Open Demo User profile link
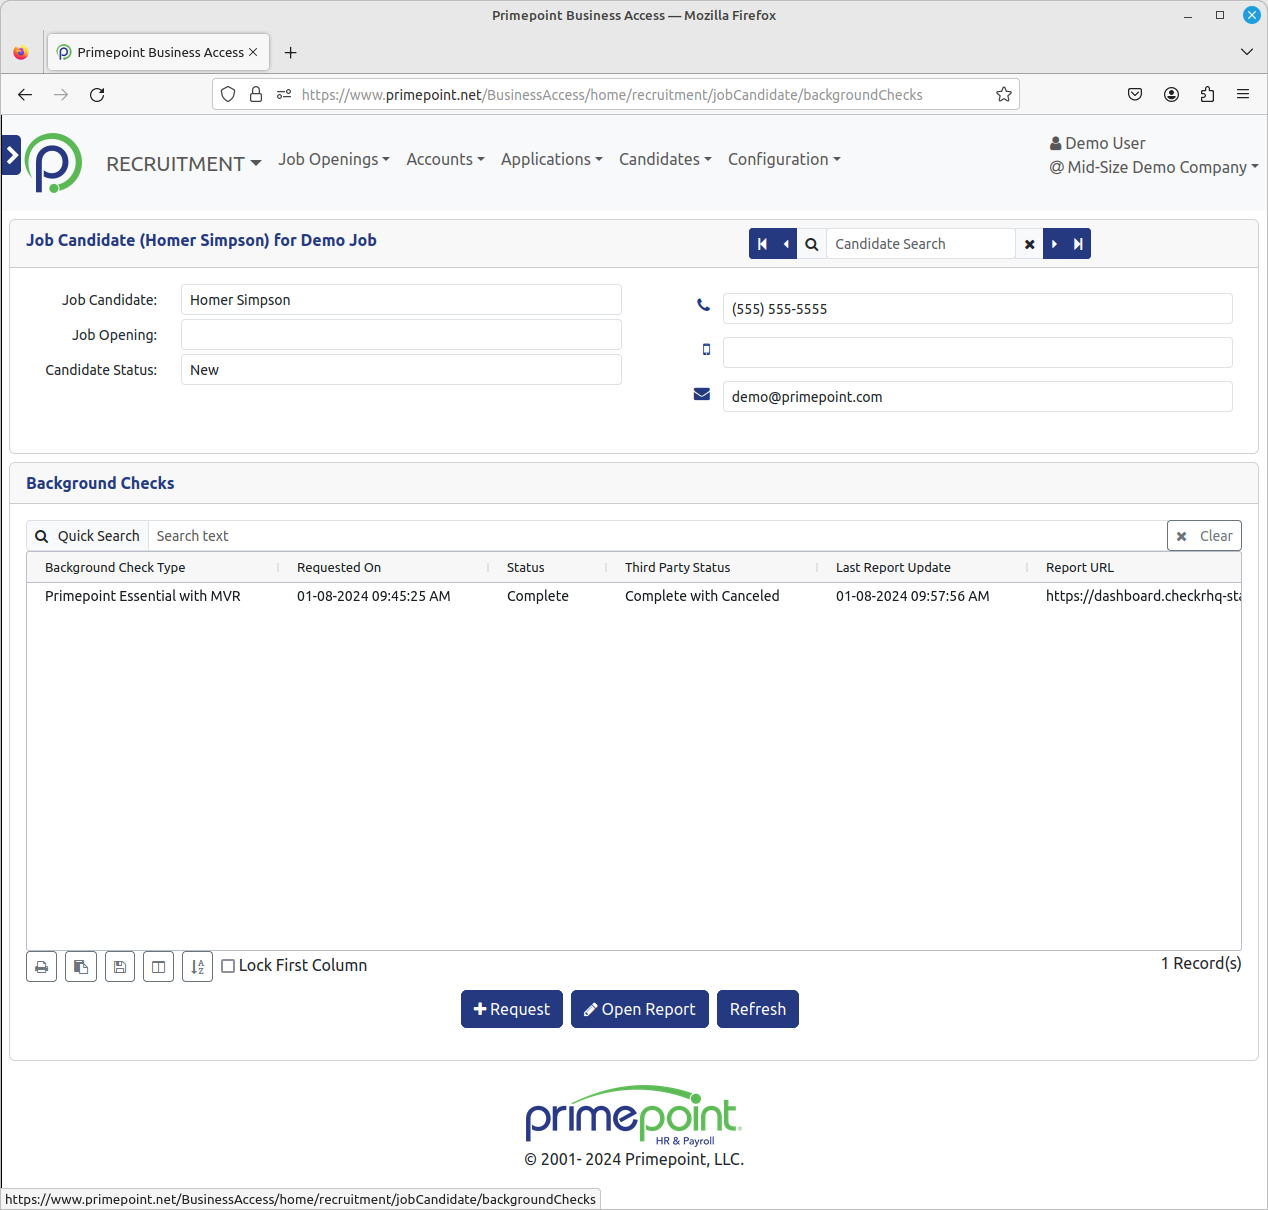1268x1210 pixels. tap(1097, 143)
